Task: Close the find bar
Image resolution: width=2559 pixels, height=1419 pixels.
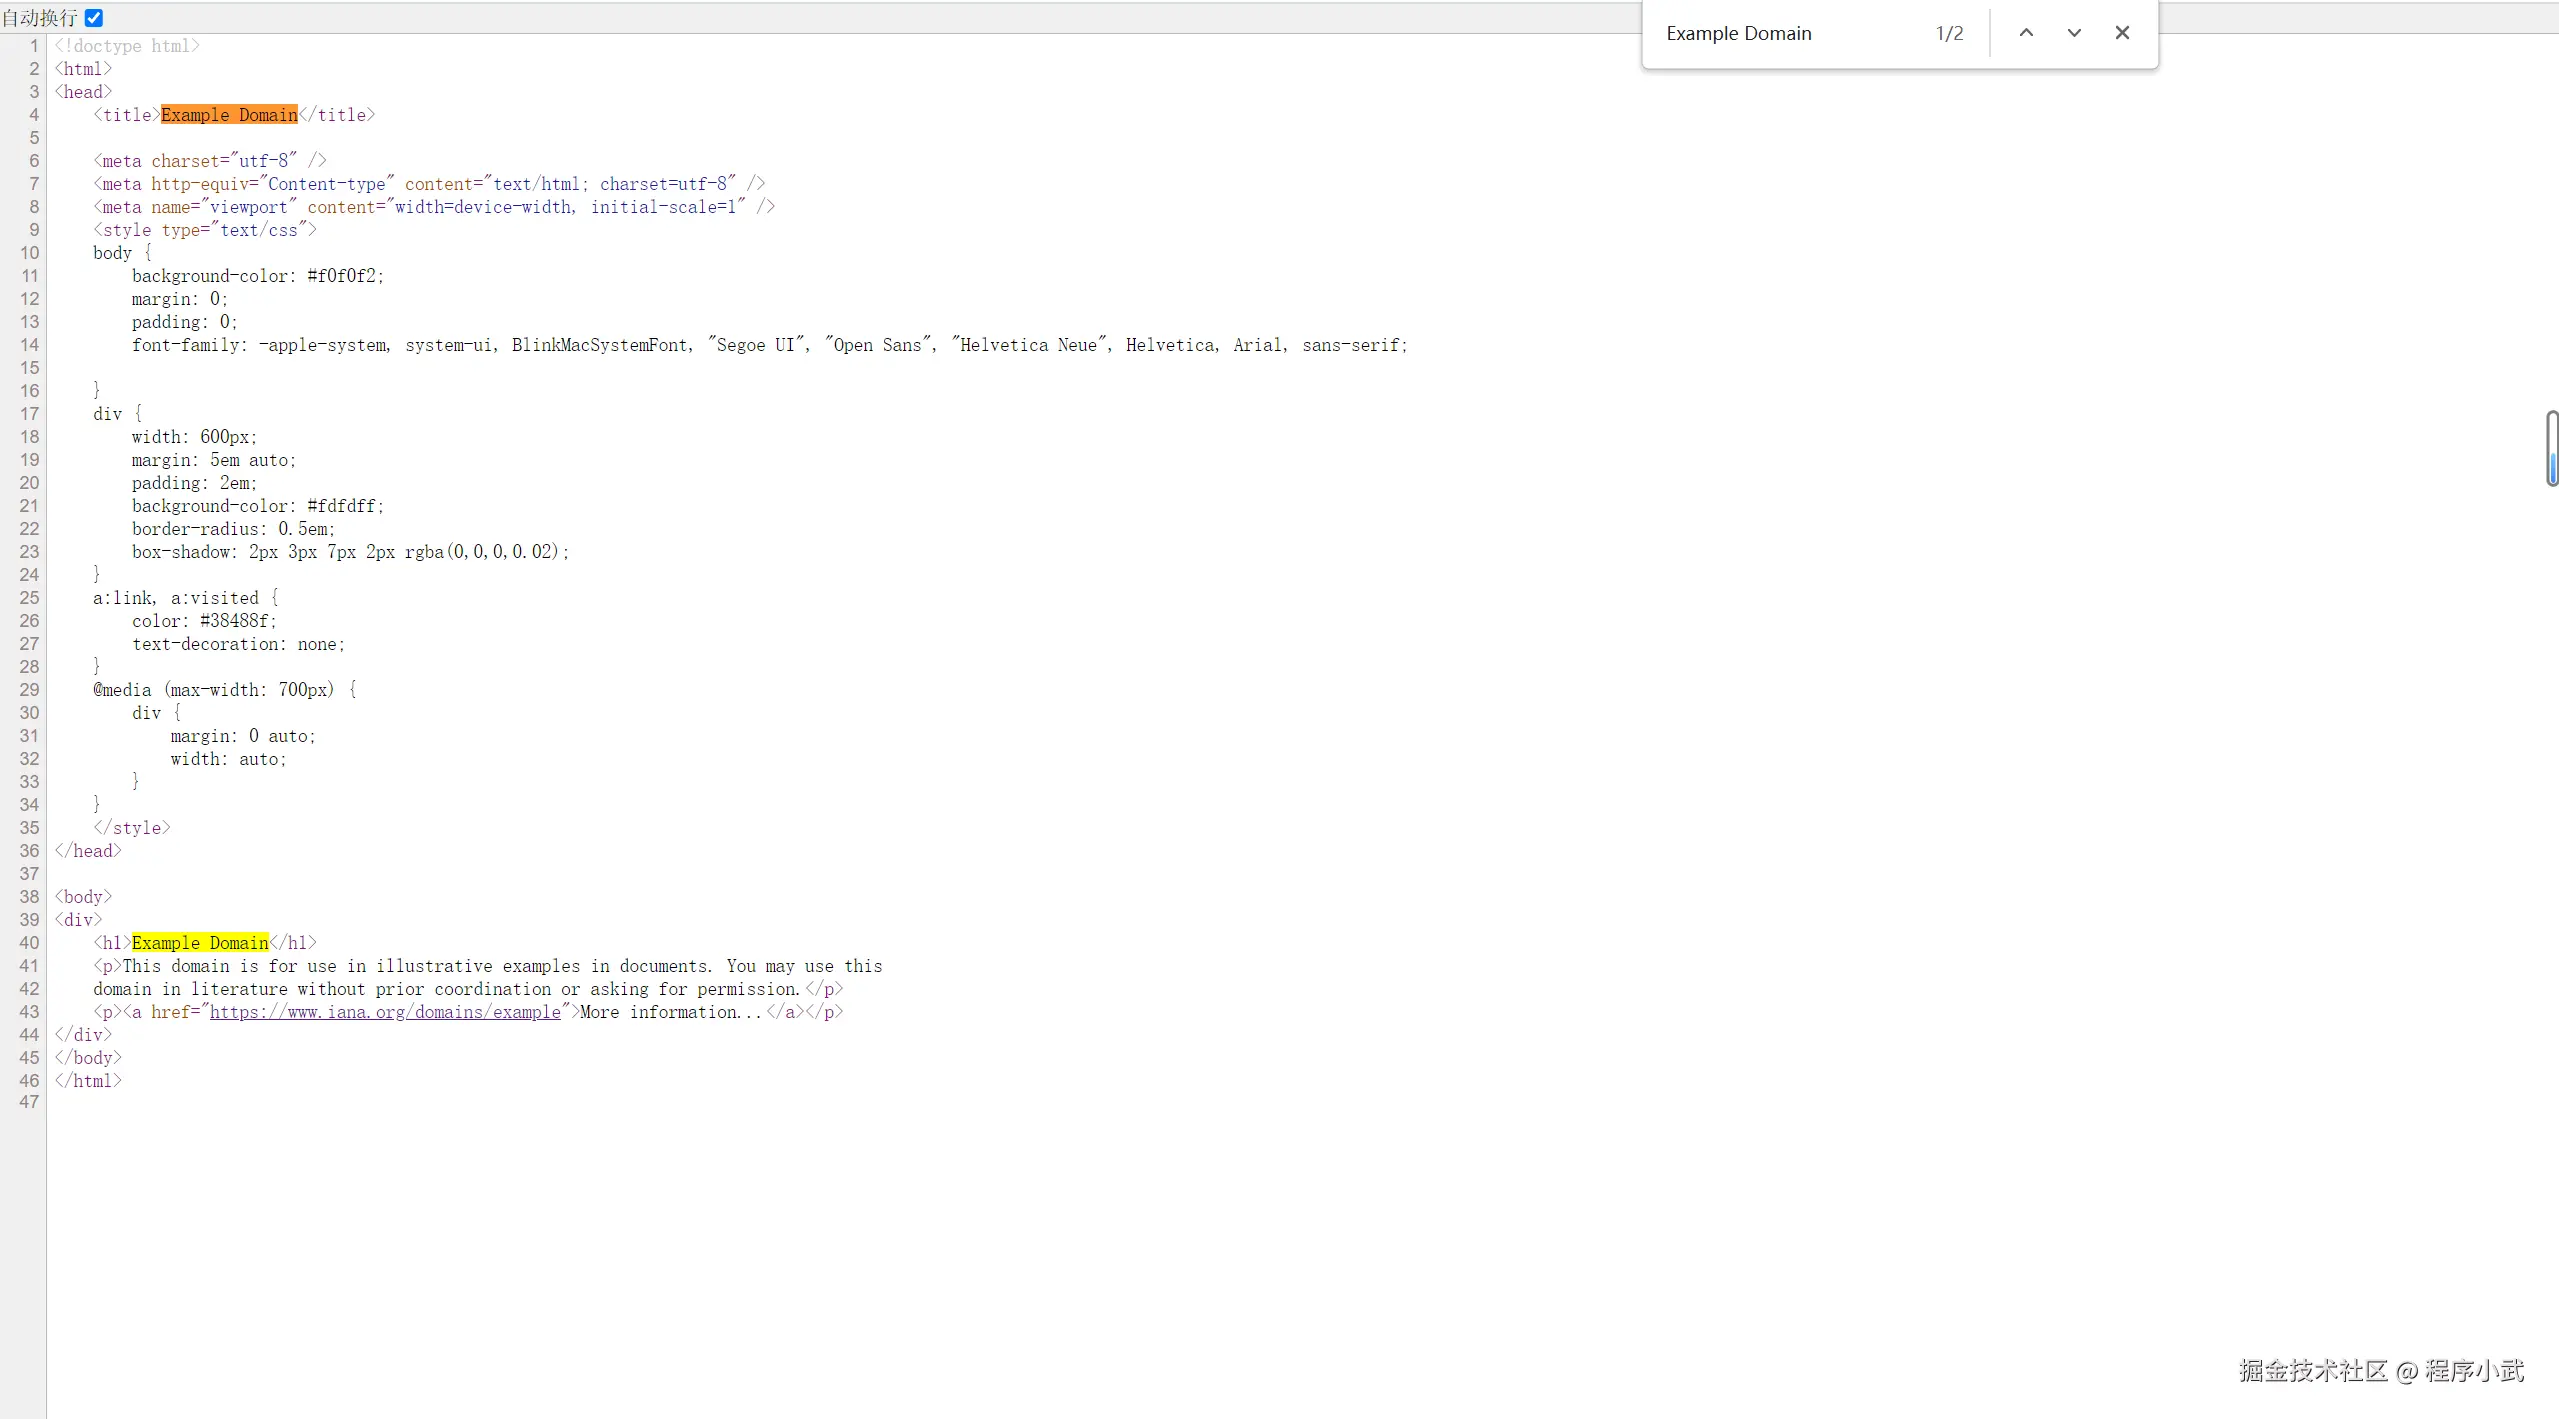Action: [x=2122, y=33]
